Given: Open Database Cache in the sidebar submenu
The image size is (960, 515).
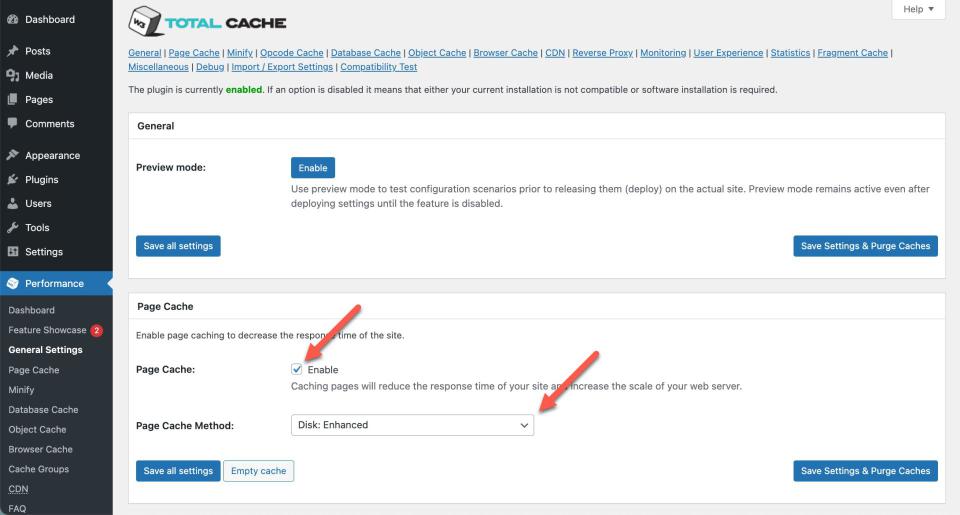Looking at the screenshot, I should pos(43,409).
